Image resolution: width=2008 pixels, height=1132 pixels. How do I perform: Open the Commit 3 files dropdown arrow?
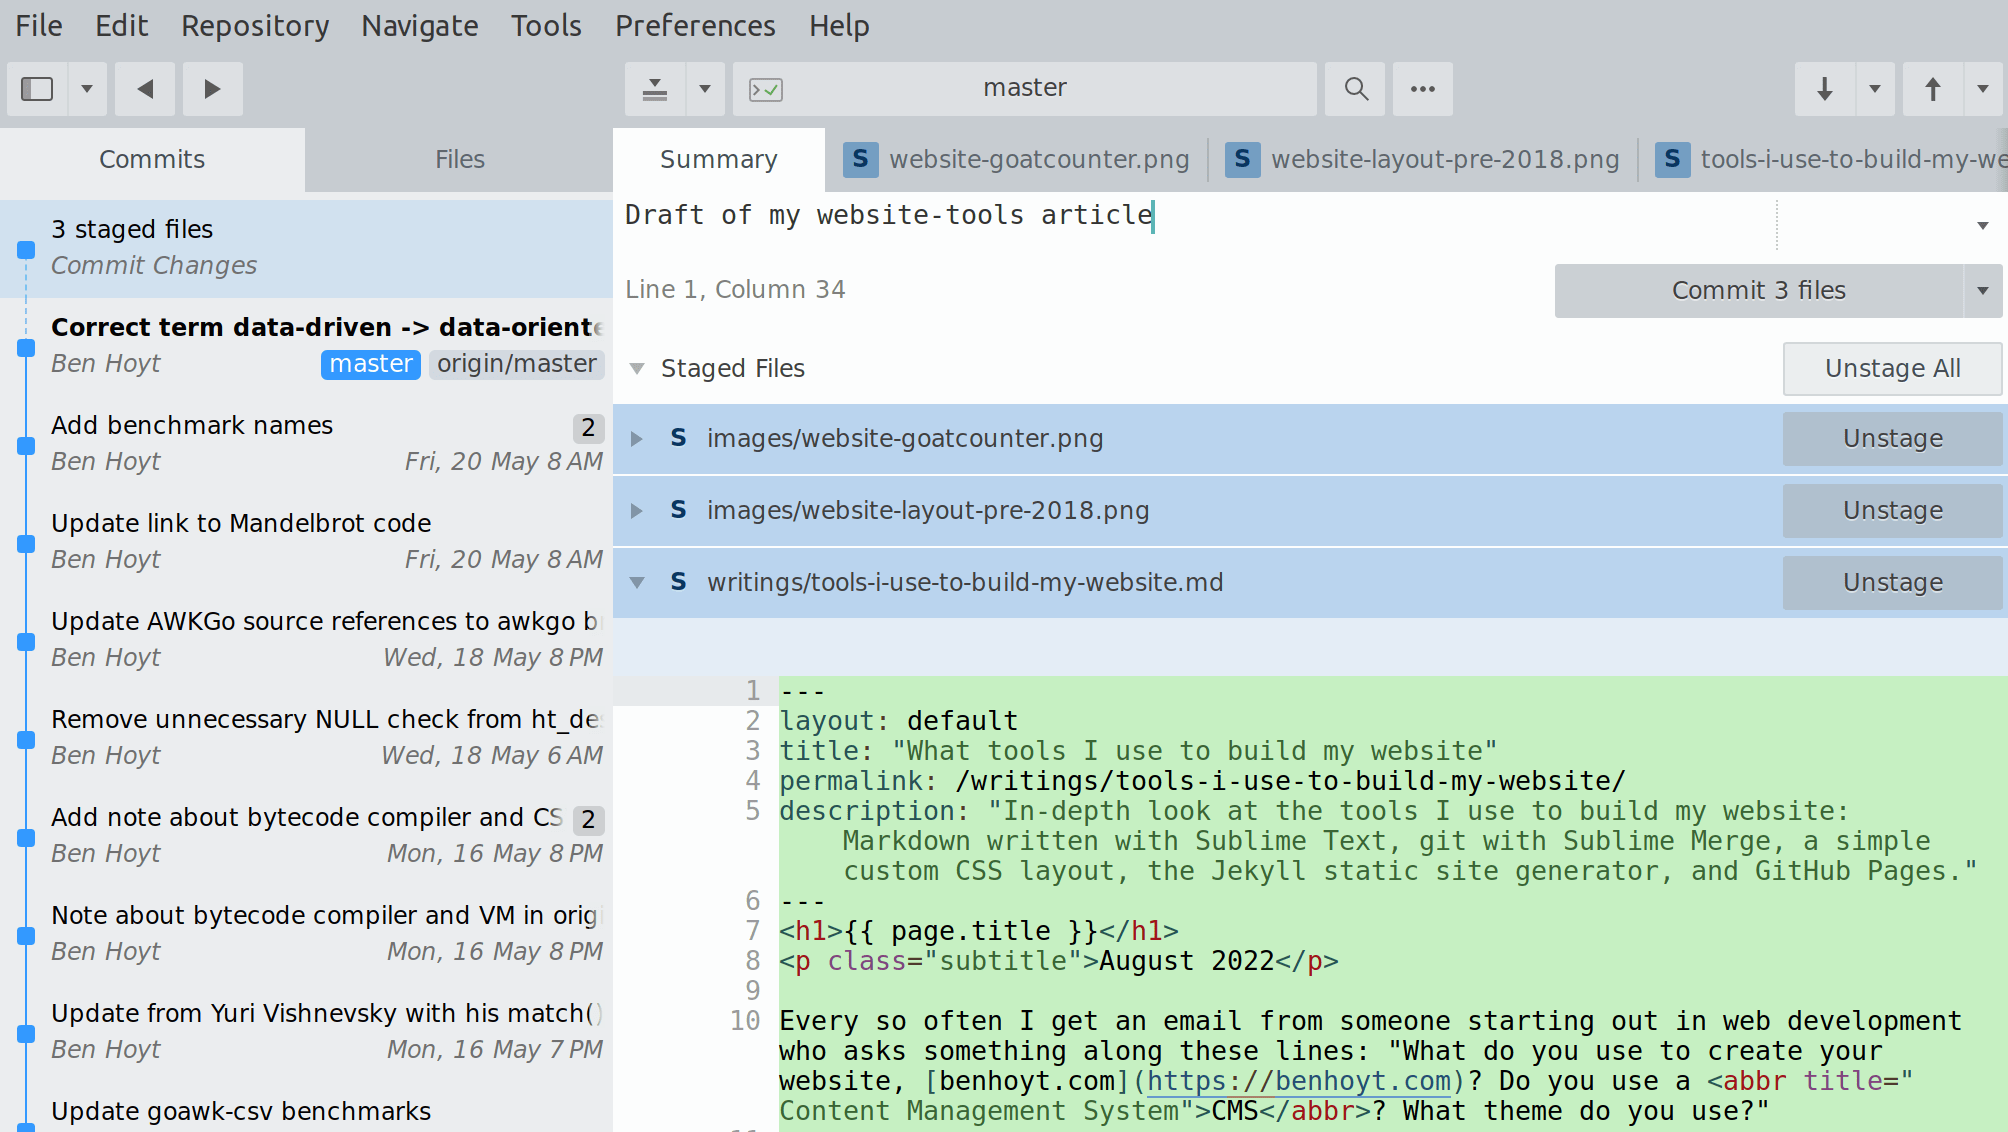tap(1983, 291)
